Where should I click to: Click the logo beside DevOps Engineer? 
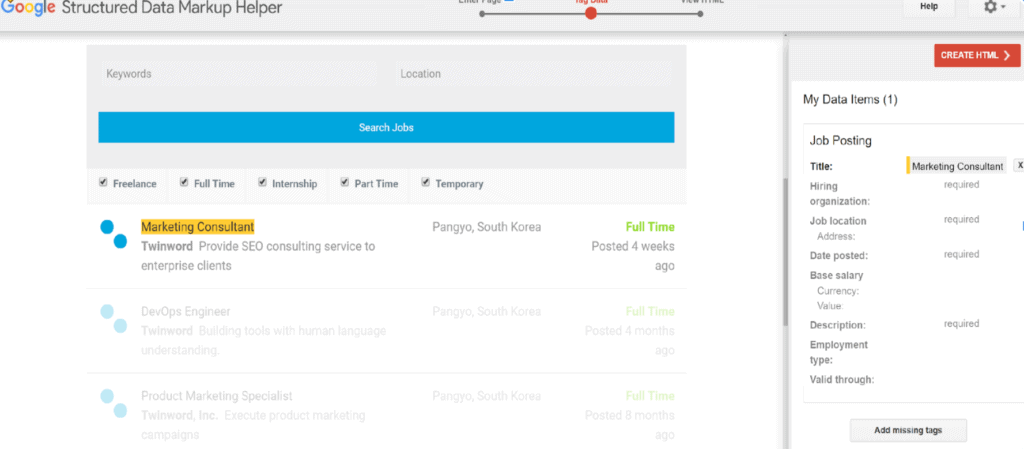click(x=114, y=319)
